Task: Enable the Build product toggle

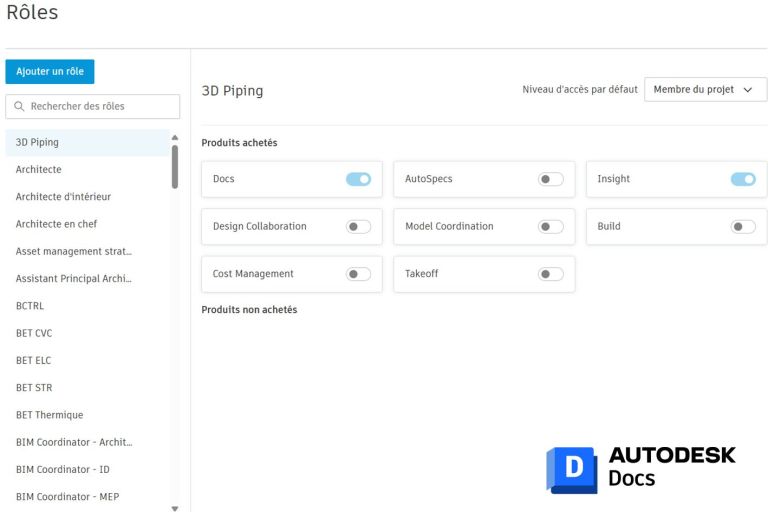Action: [743, 227]
